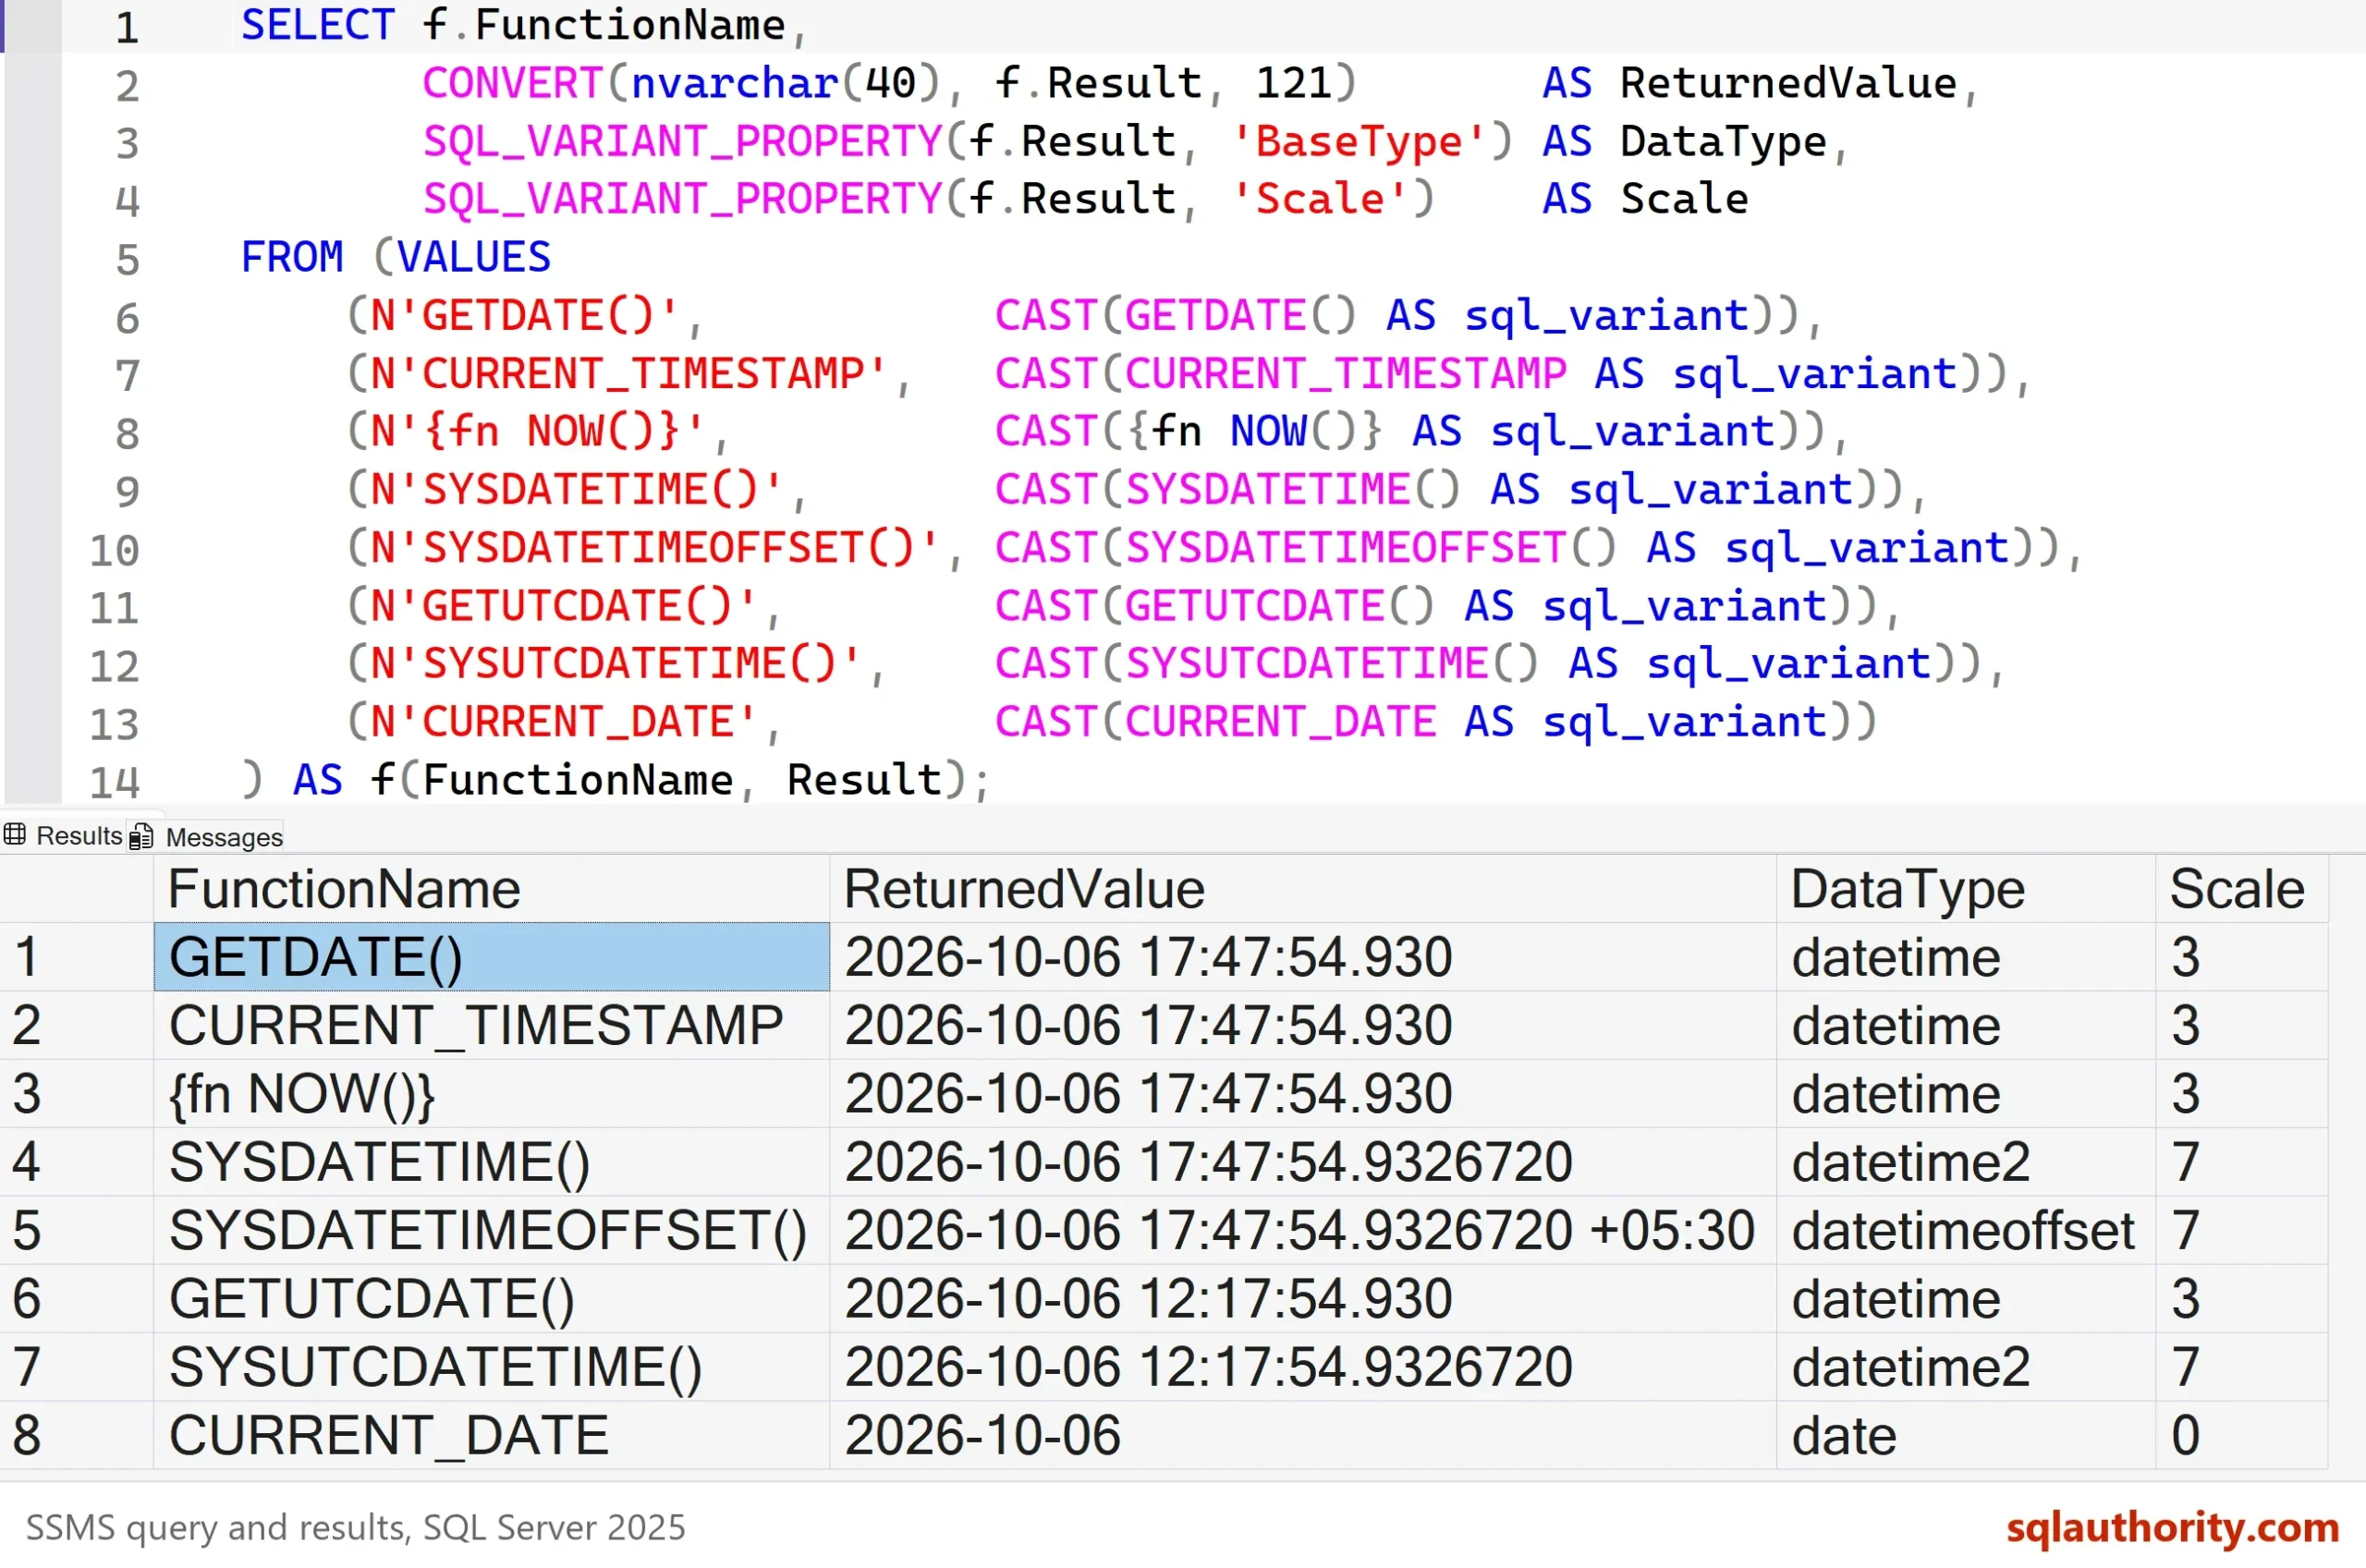
Task: Click value 2026-10-06 12:17:54.9326720
Action: [1302, 1366]
